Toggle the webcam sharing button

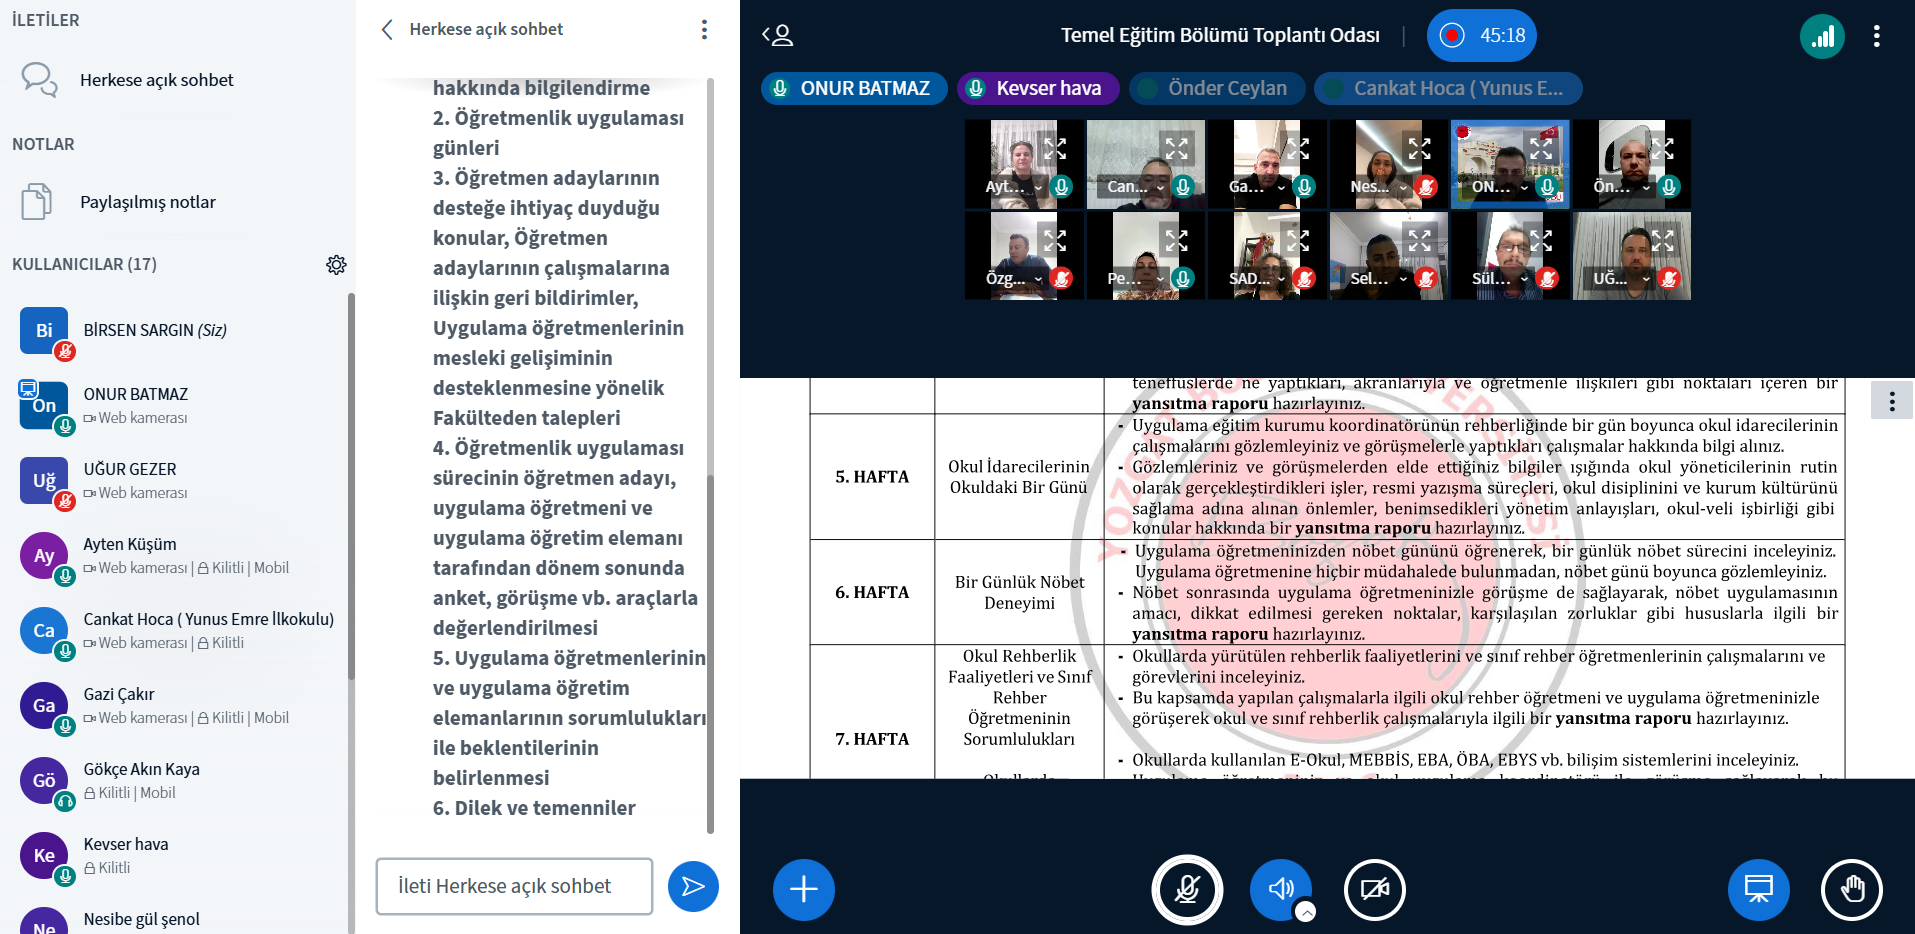tap(1374, 889)
